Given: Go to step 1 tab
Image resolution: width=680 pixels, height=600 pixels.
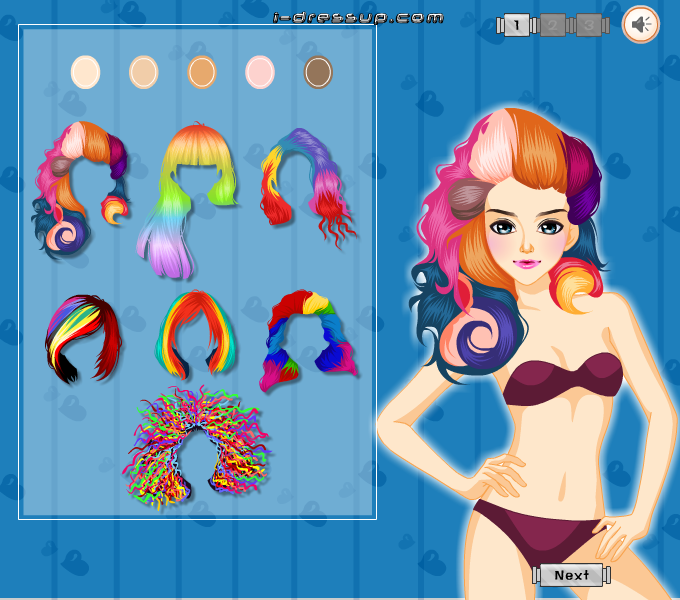Looking at the screenshot, I should pyautogui.click(x=517, y=25).
